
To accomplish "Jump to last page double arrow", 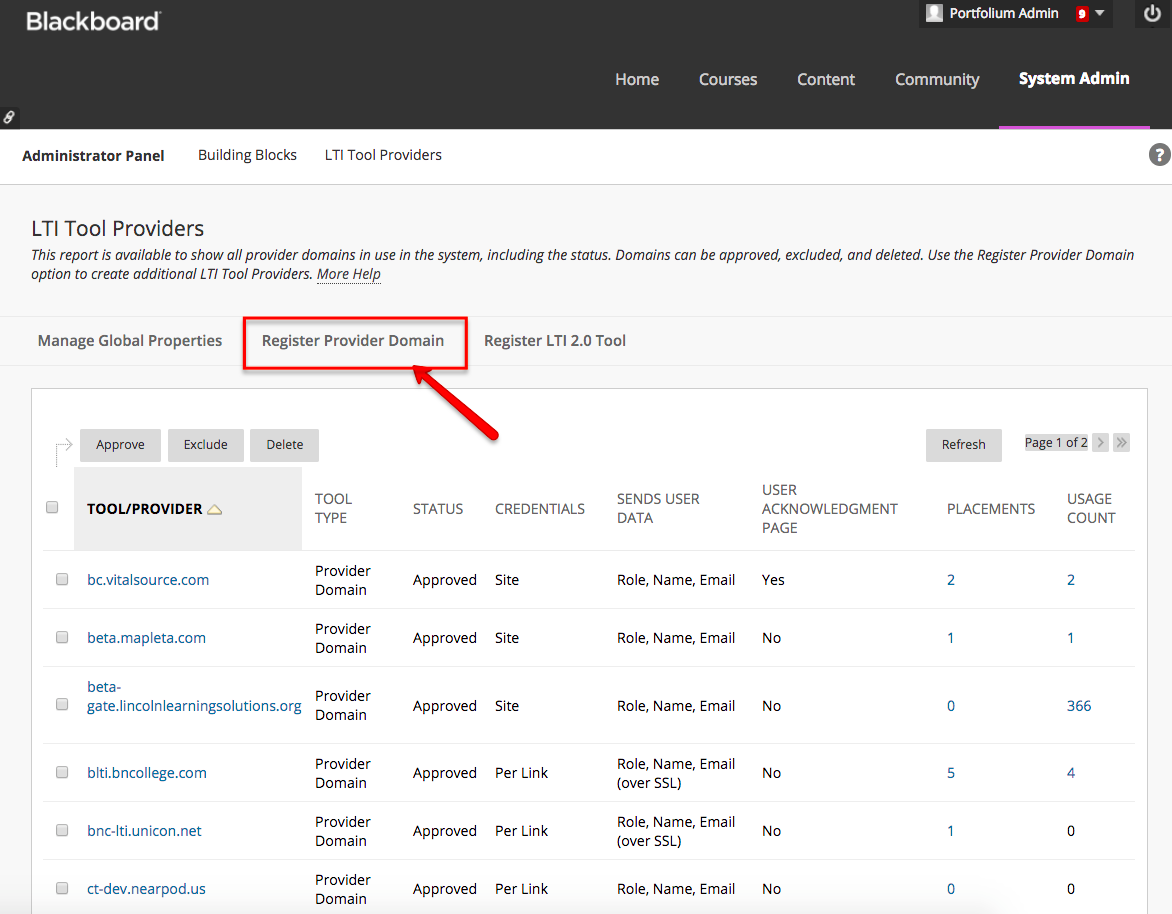I will tap(1121, 443).
